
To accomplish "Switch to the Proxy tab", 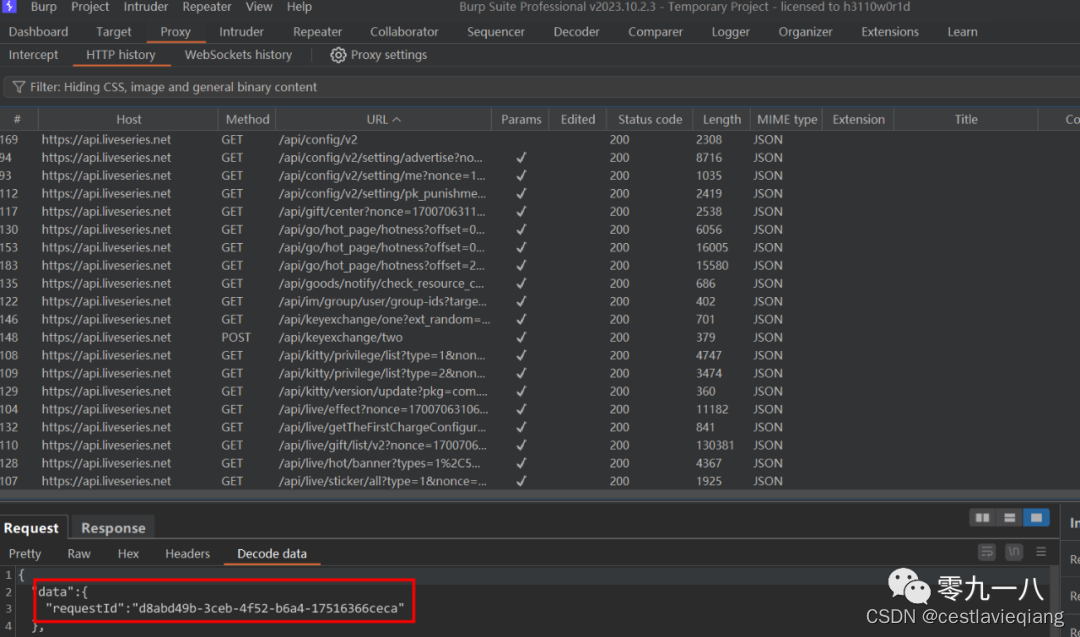I will pyautogui.click(x=175, y=32).
